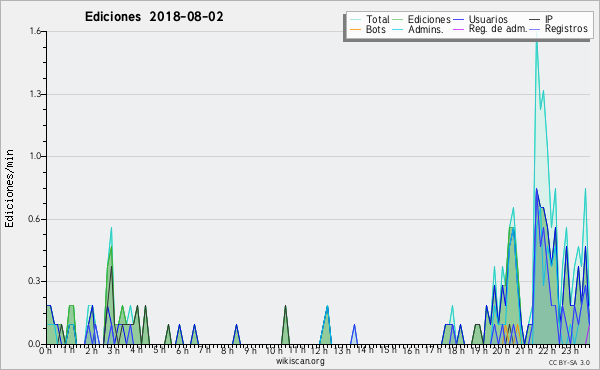Click the chart title 'Ediciones 2018-08-02'

pos(154,17)
